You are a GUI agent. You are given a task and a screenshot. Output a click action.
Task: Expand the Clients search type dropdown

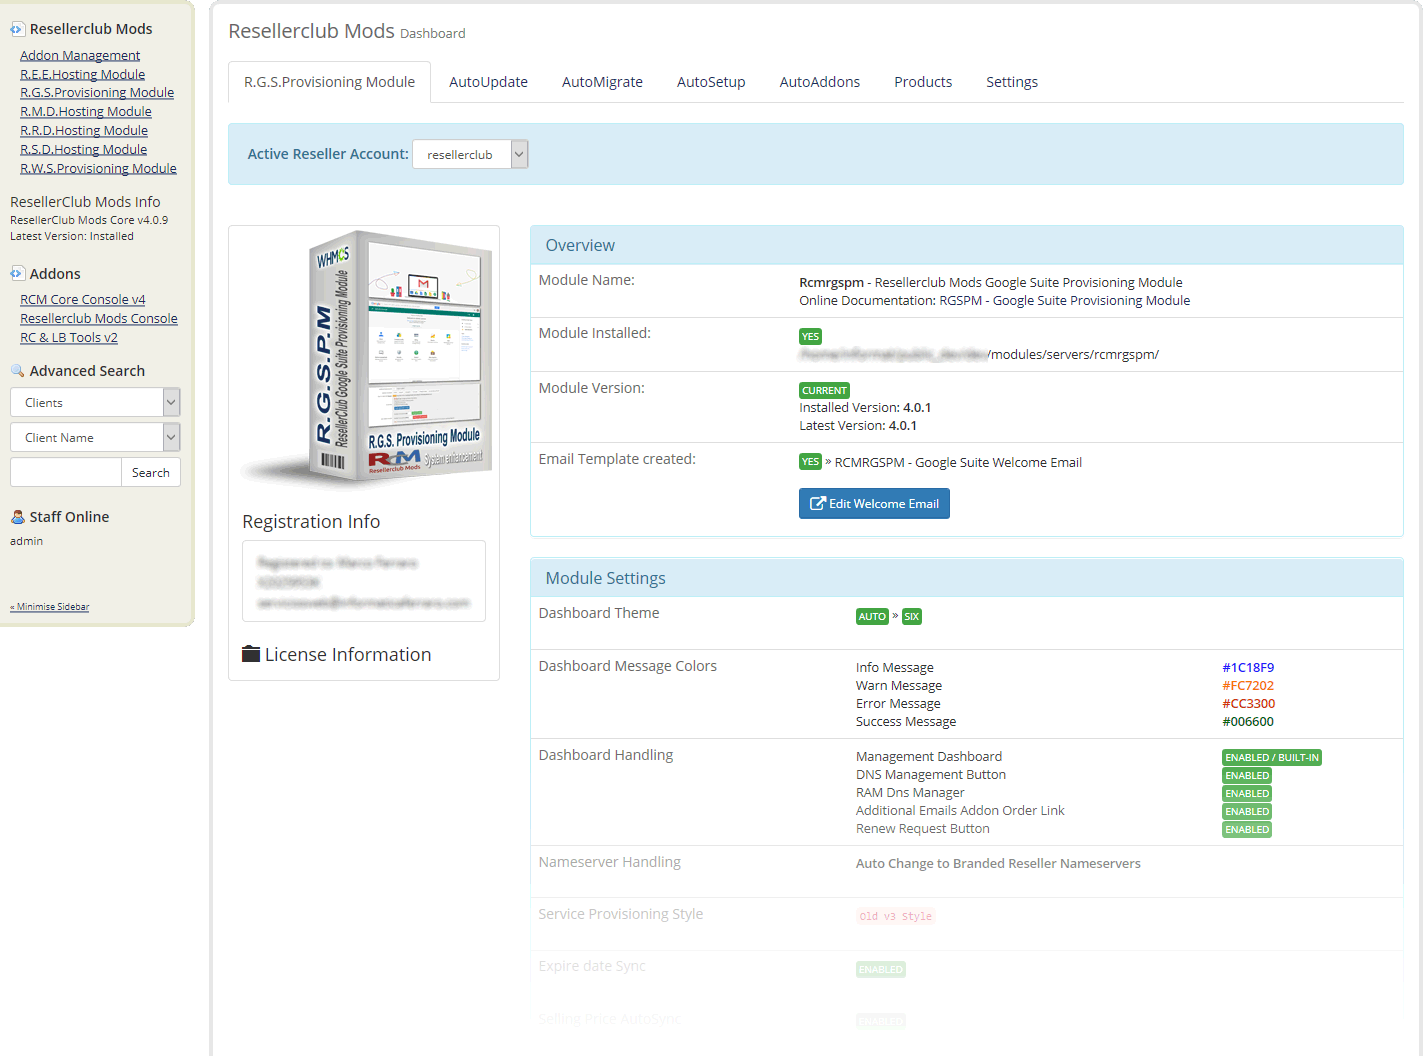[x=95, y=402]
